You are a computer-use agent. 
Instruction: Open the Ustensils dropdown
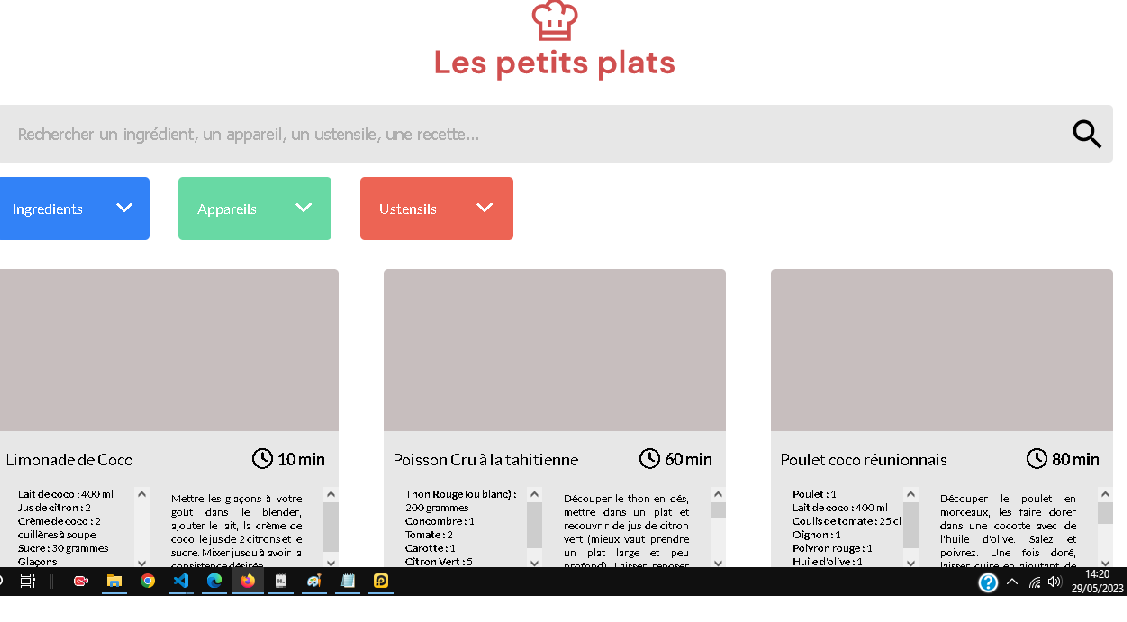(x=436, y=208)
